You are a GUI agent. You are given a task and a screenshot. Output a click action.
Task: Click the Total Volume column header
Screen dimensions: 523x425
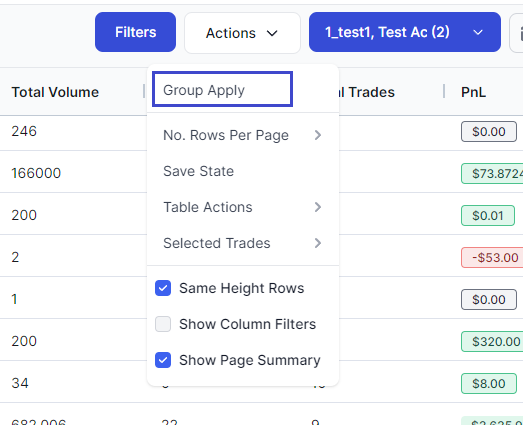click(x=55, y=92)
